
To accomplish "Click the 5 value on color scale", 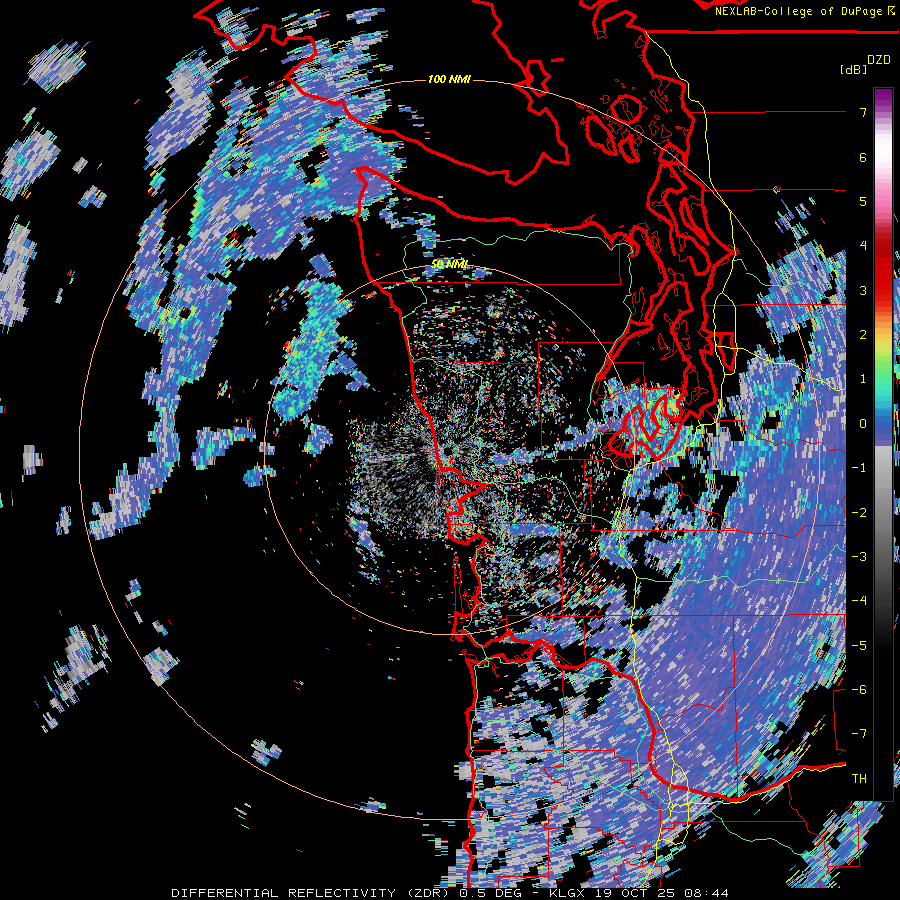I will (863, 201).
